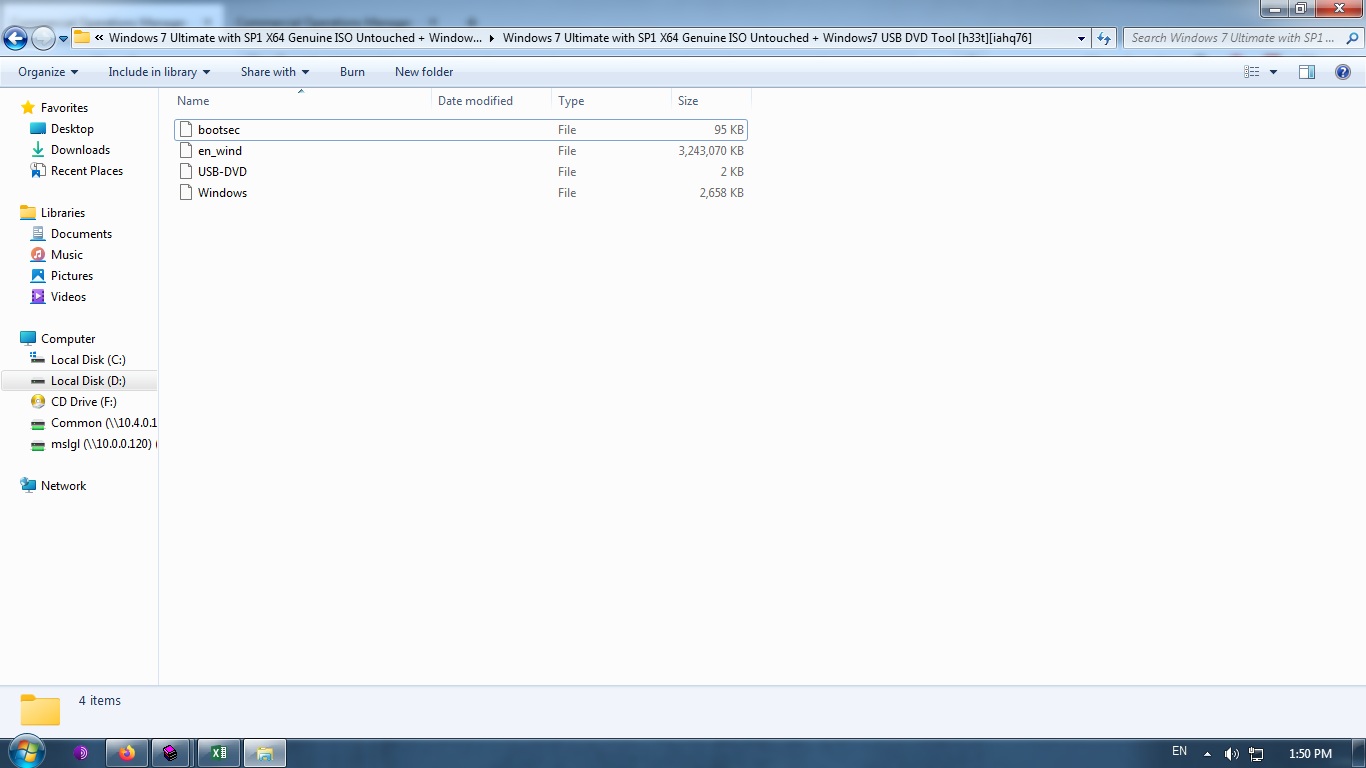The image size is (1366, 768).
Task: Sort by the Type column header
Action: pos(611,101)
